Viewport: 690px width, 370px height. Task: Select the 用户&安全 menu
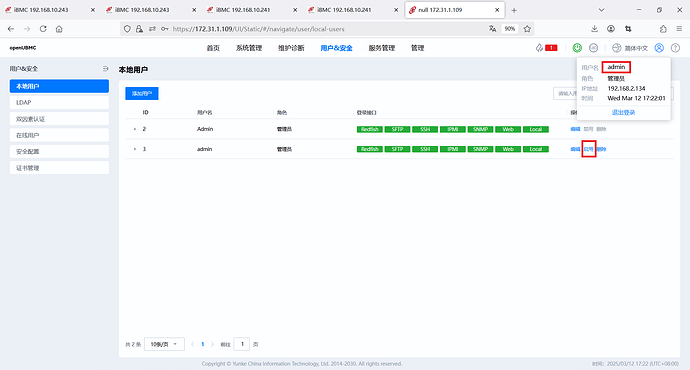pyautogui.click(x=336, y=48)
